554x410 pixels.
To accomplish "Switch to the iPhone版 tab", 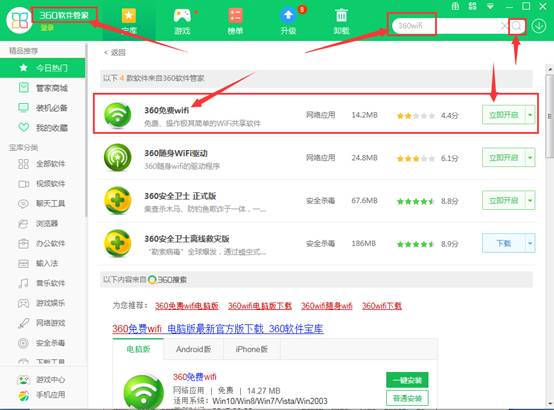I will coord(252,349).
